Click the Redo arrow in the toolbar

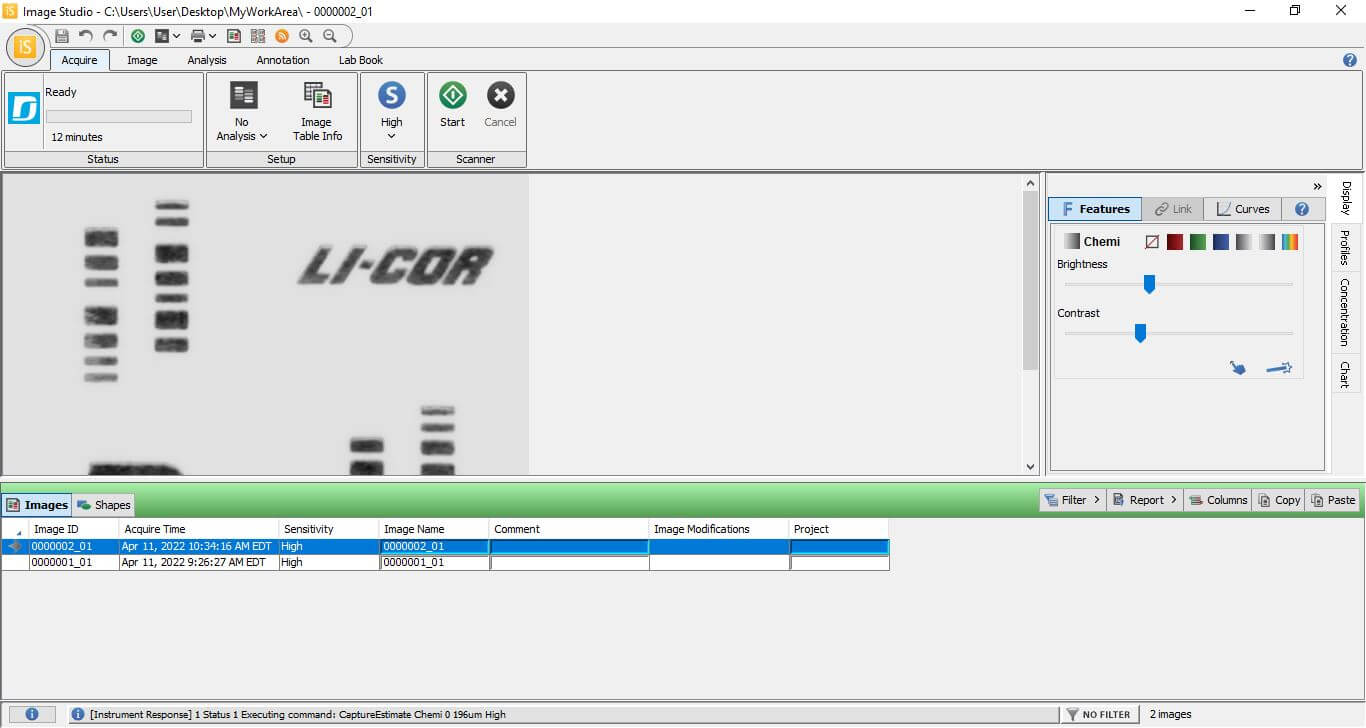(x=111, y=36)
